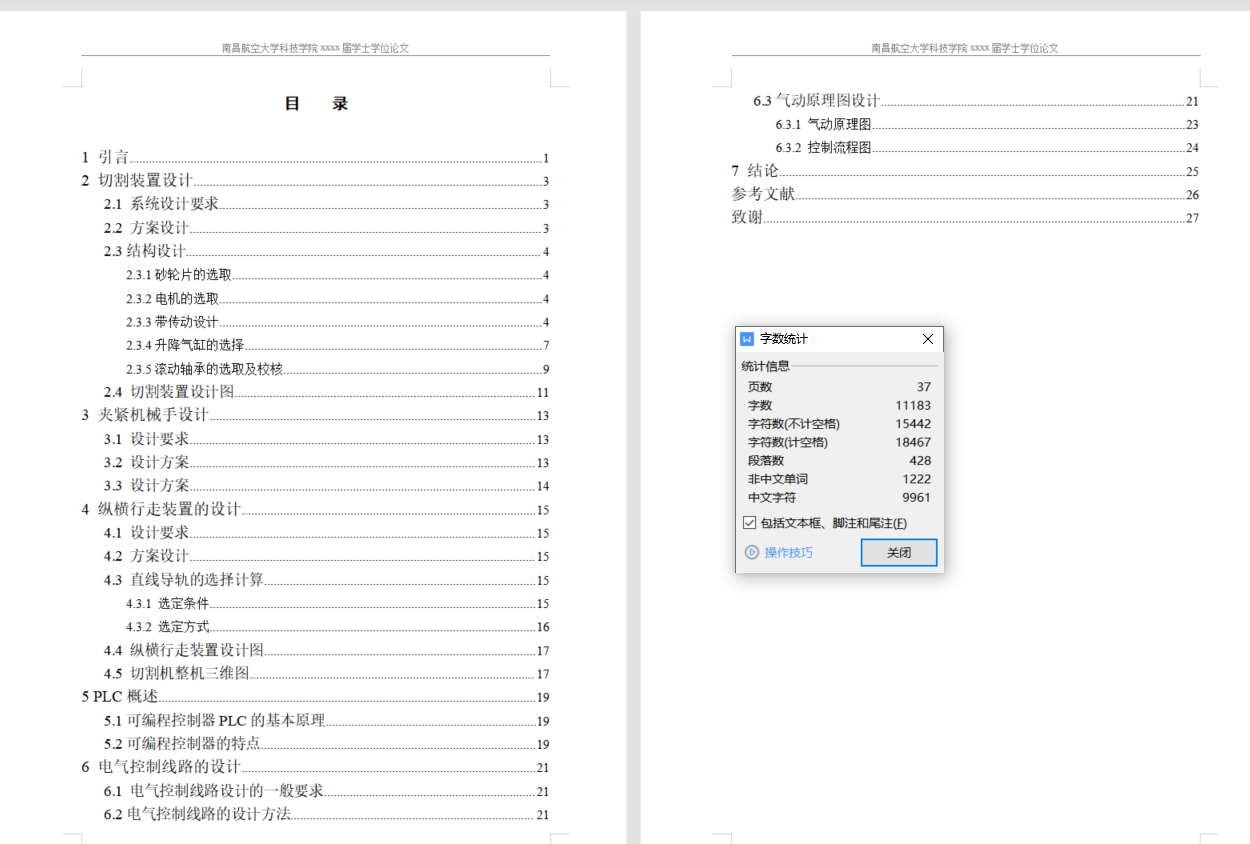The width and height of the screenshot is (1250, 844).
Task: Close the 字数统计 dialog with the X
Action: [927, 339]
